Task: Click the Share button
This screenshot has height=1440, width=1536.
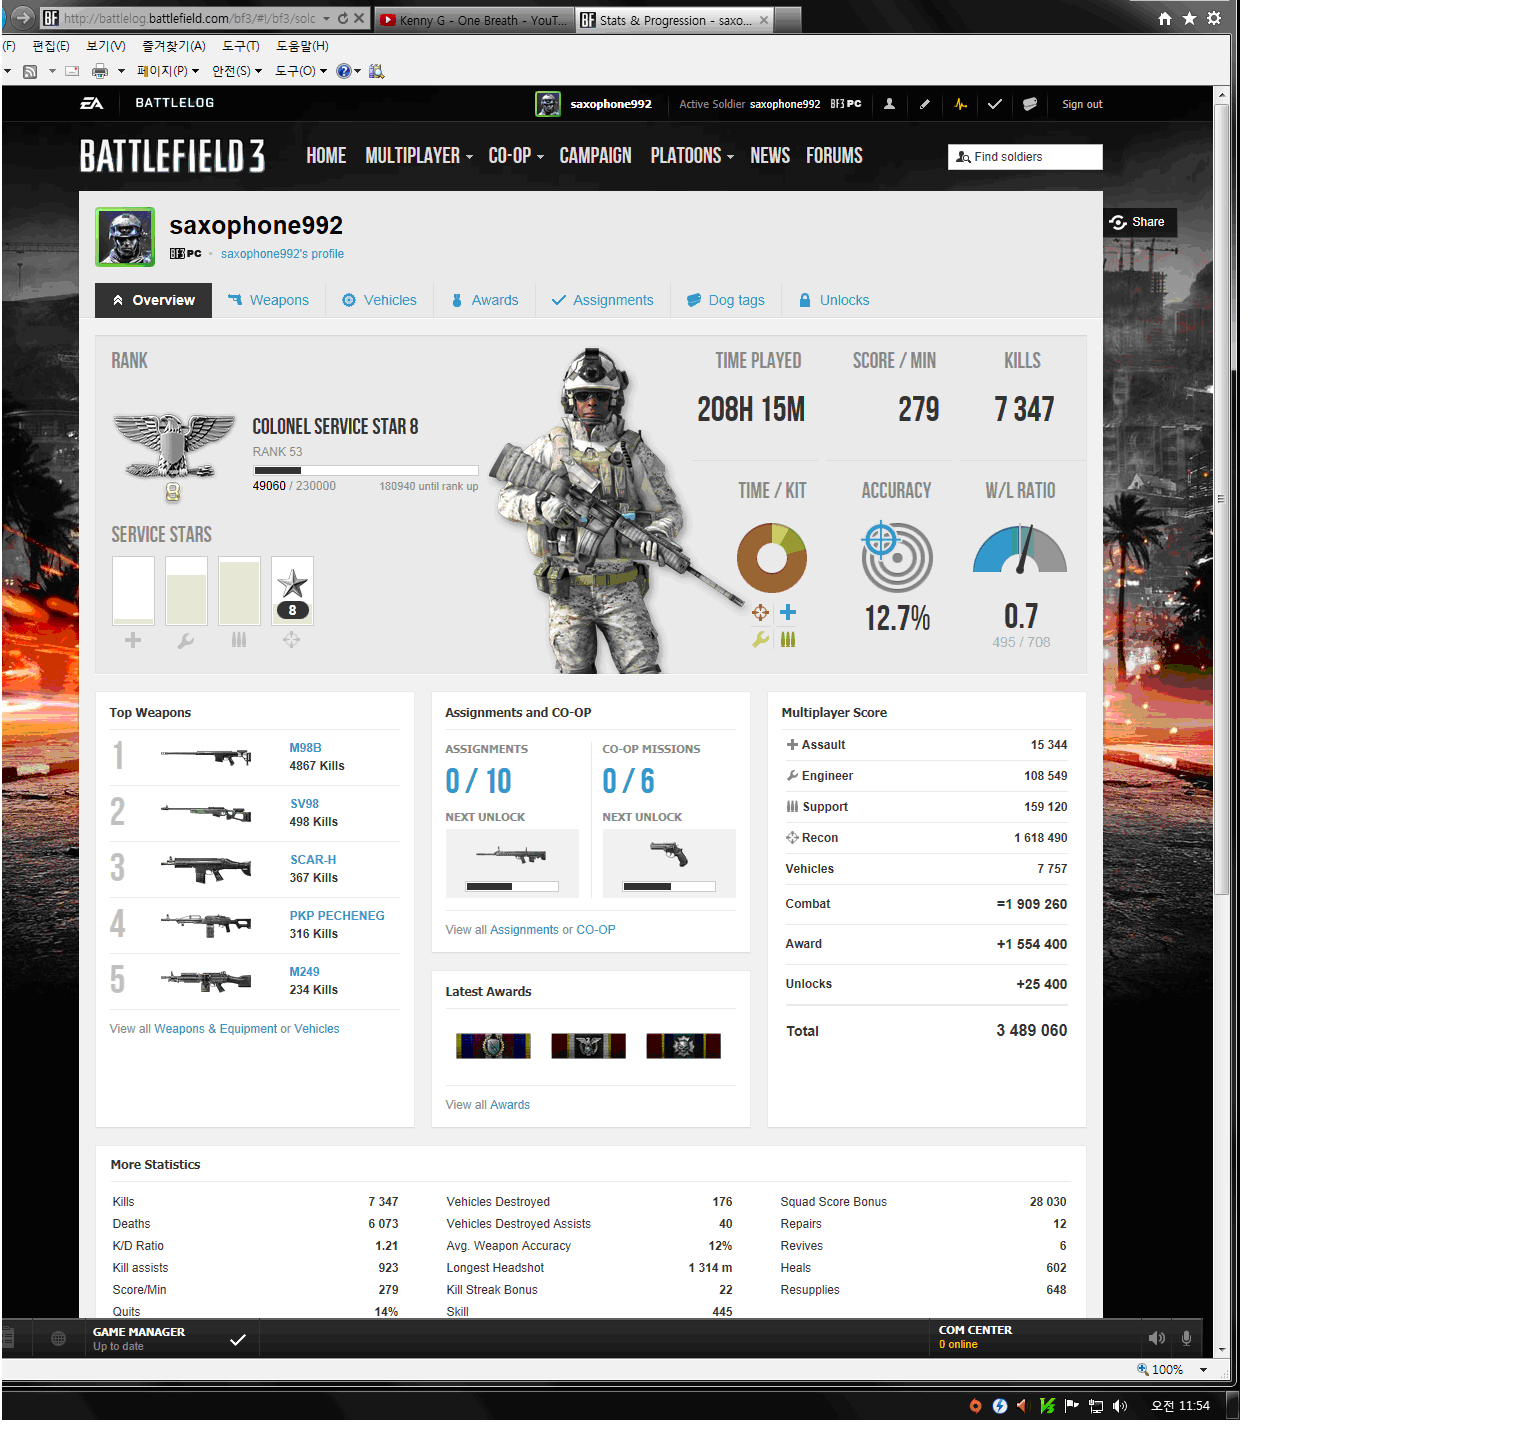Action: click(x=1140, y=222)
